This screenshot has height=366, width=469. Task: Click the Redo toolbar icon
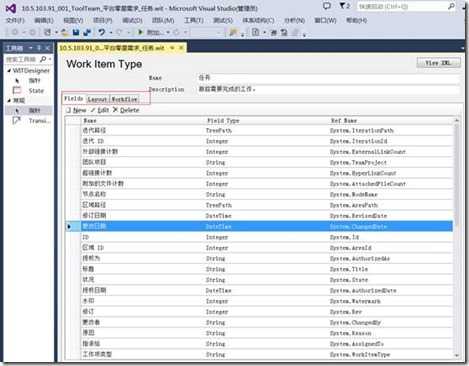(119, 32)
